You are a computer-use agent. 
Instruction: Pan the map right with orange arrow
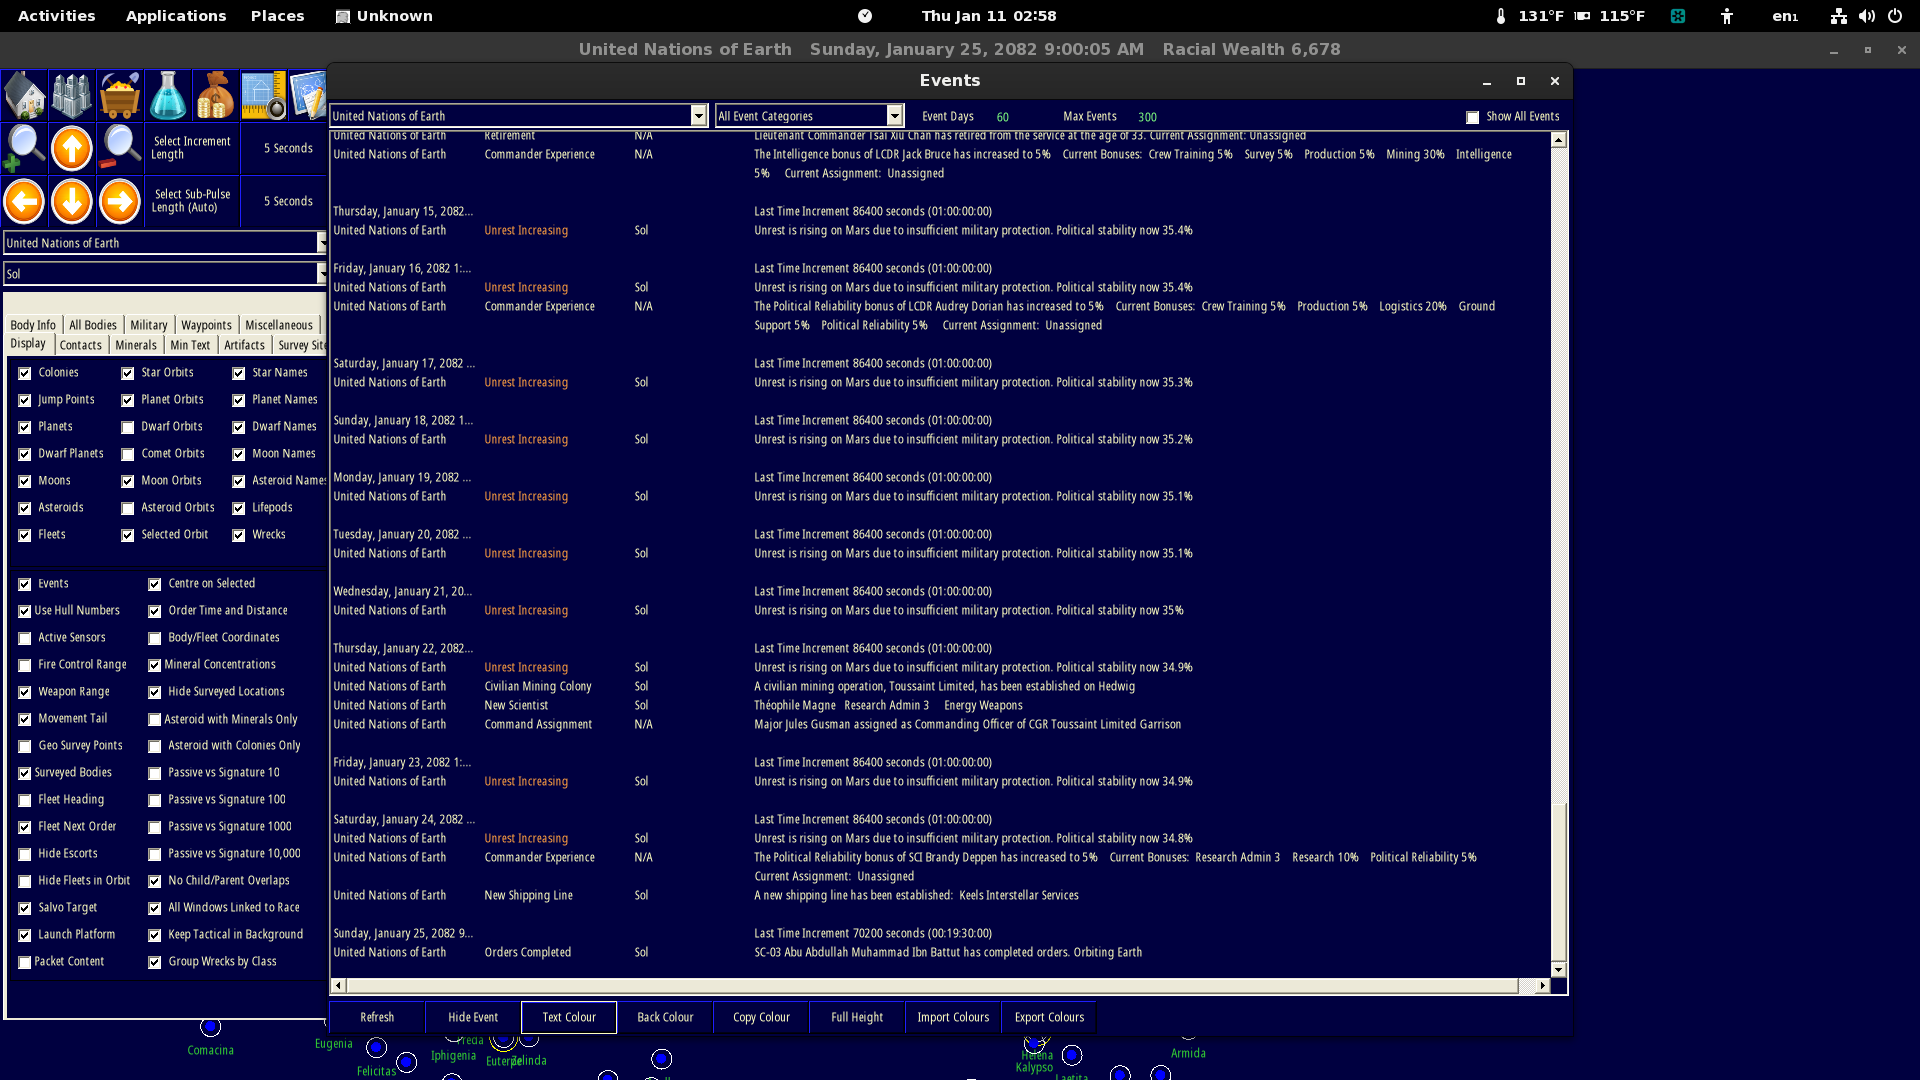(x=120, y=201)
